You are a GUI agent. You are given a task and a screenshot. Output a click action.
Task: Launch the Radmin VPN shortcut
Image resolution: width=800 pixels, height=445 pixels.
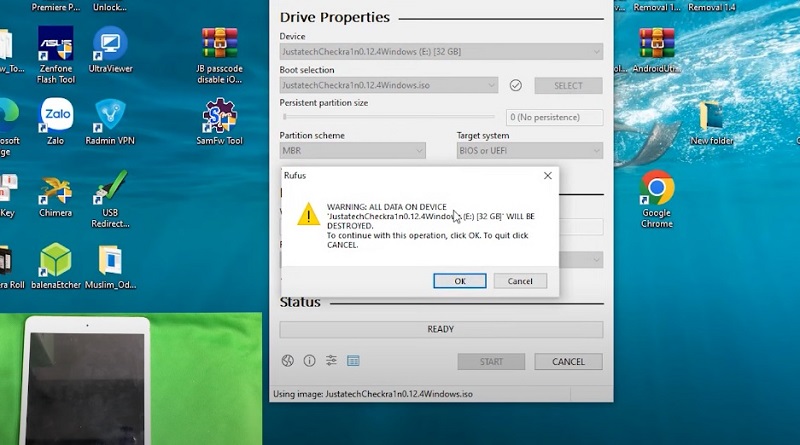(x=110, y=120)
